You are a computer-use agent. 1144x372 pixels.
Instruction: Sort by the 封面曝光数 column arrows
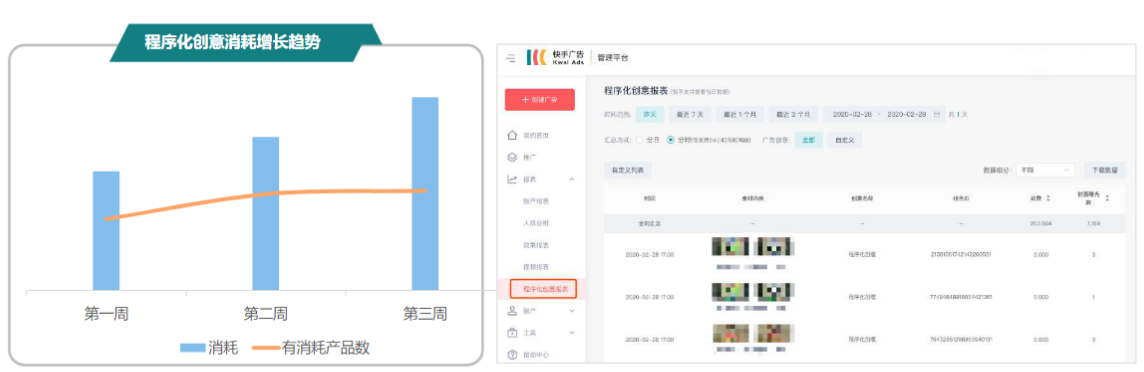pos(1107,198)
